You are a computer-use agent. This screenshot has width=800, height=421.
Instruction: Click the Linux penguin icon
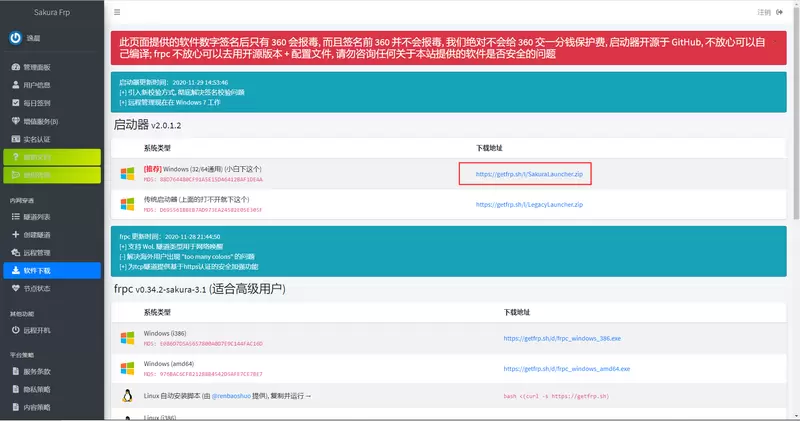click(x=128, y=396)
